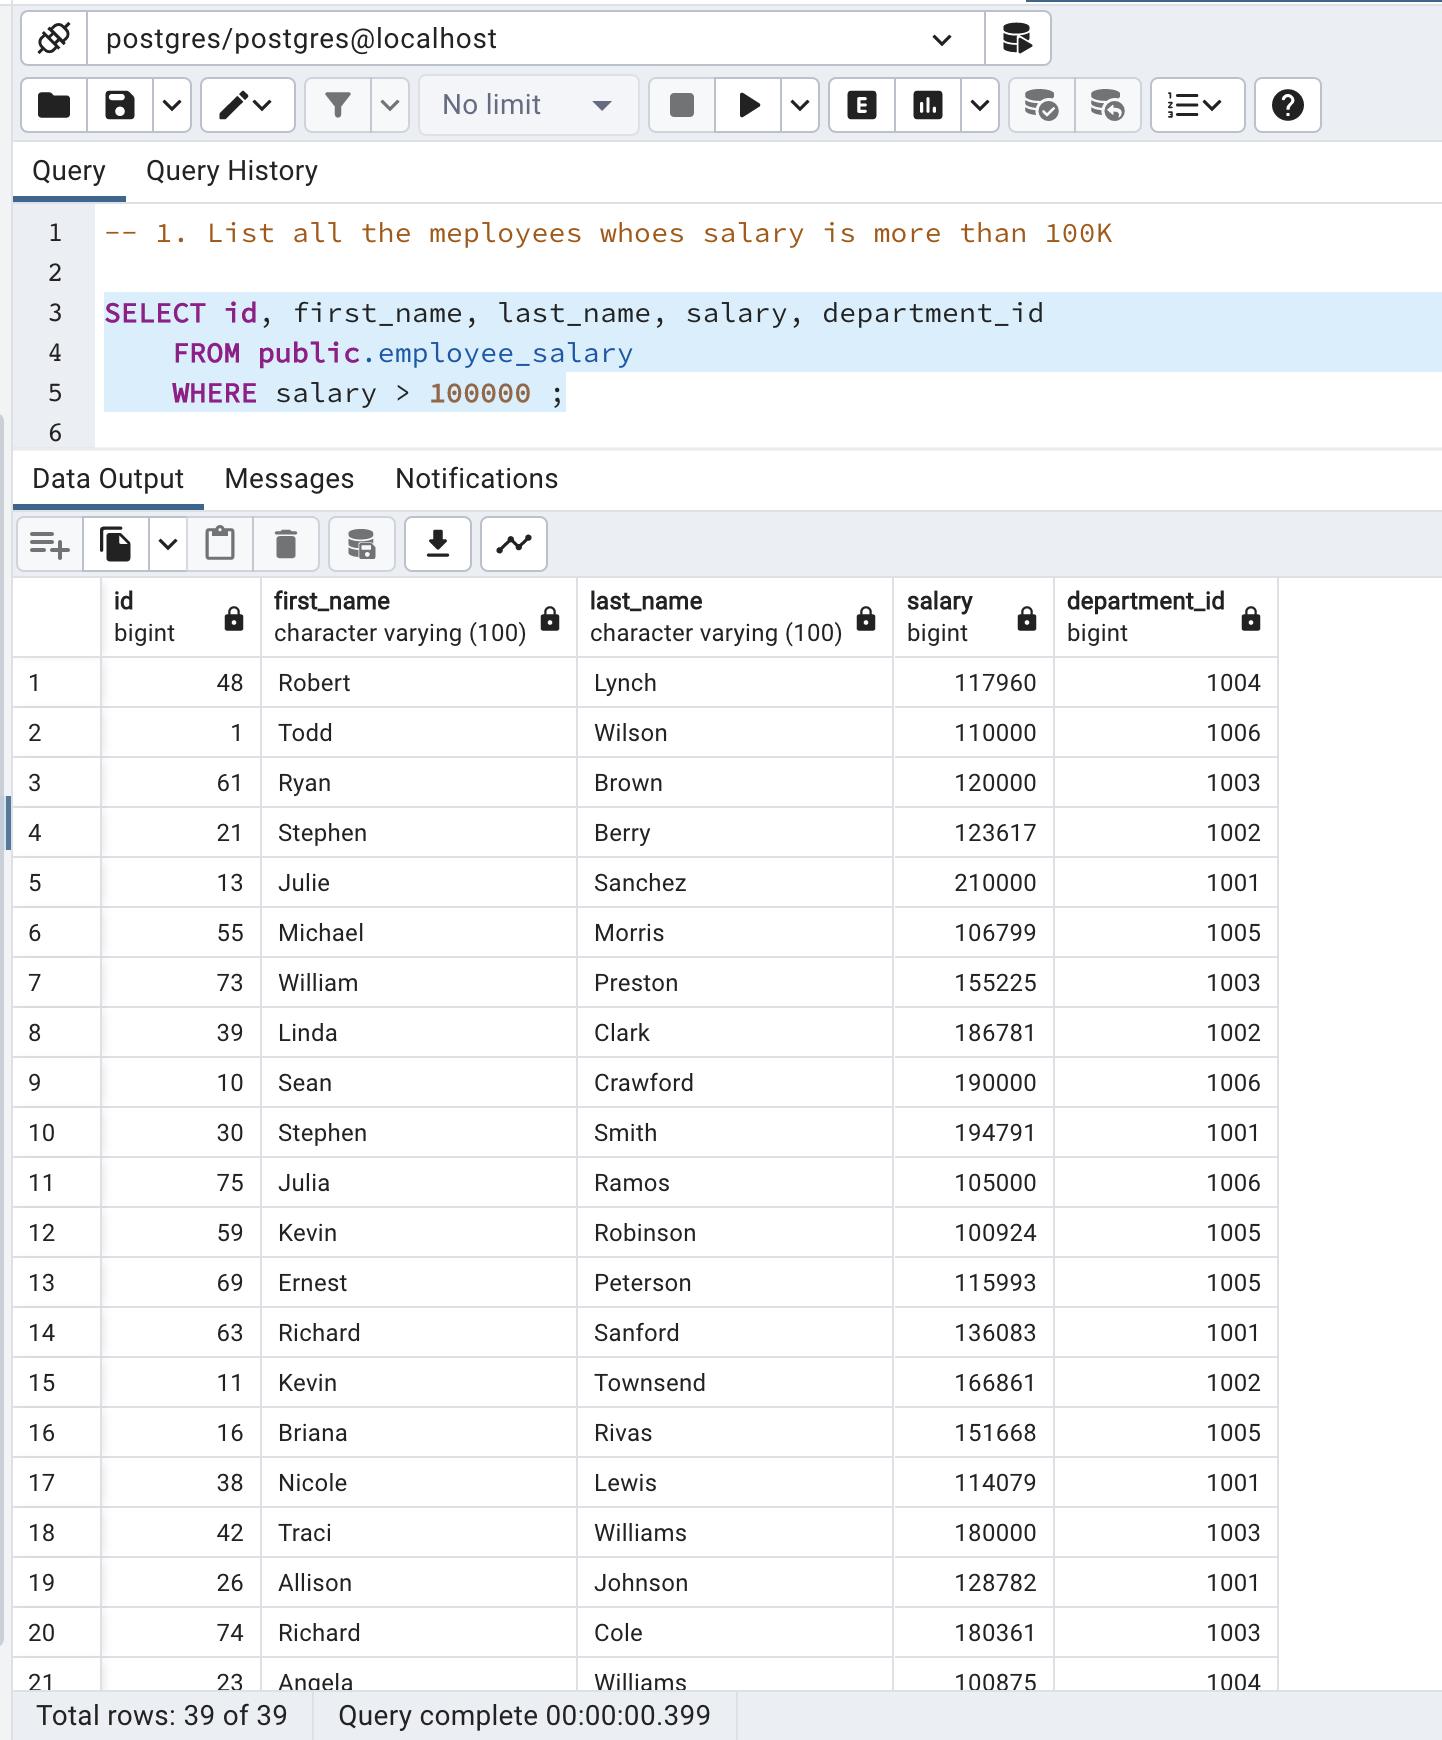Open the No limit rows dropdown
The image size is (1442, 1740).
pyautogui.click(x=527, y=105)
